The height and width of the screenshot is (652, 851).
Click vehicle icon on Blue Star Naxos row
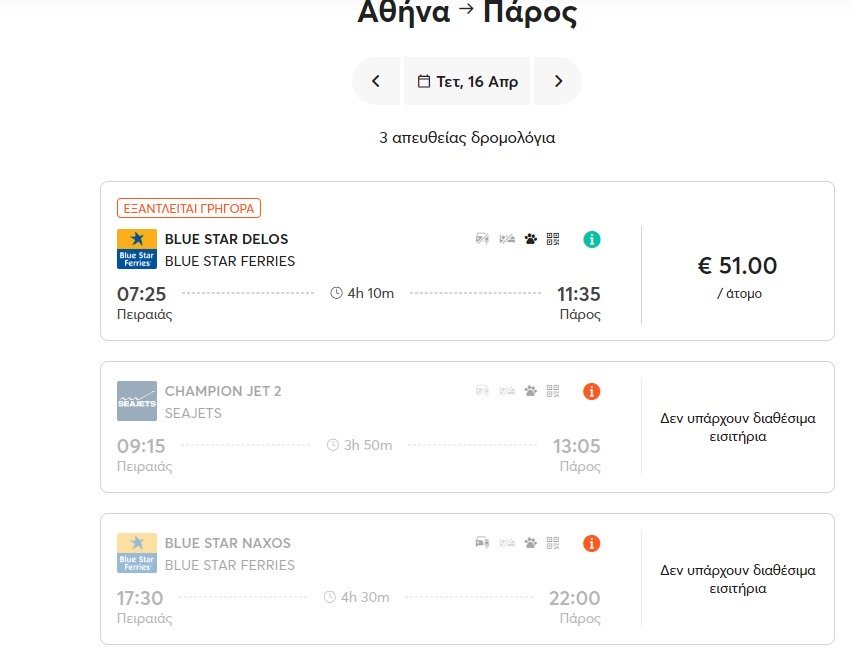[482, 543]
